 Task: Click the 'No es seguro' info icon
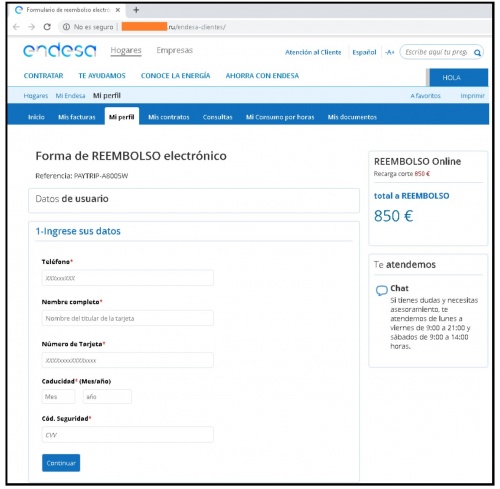pos(66,27)
